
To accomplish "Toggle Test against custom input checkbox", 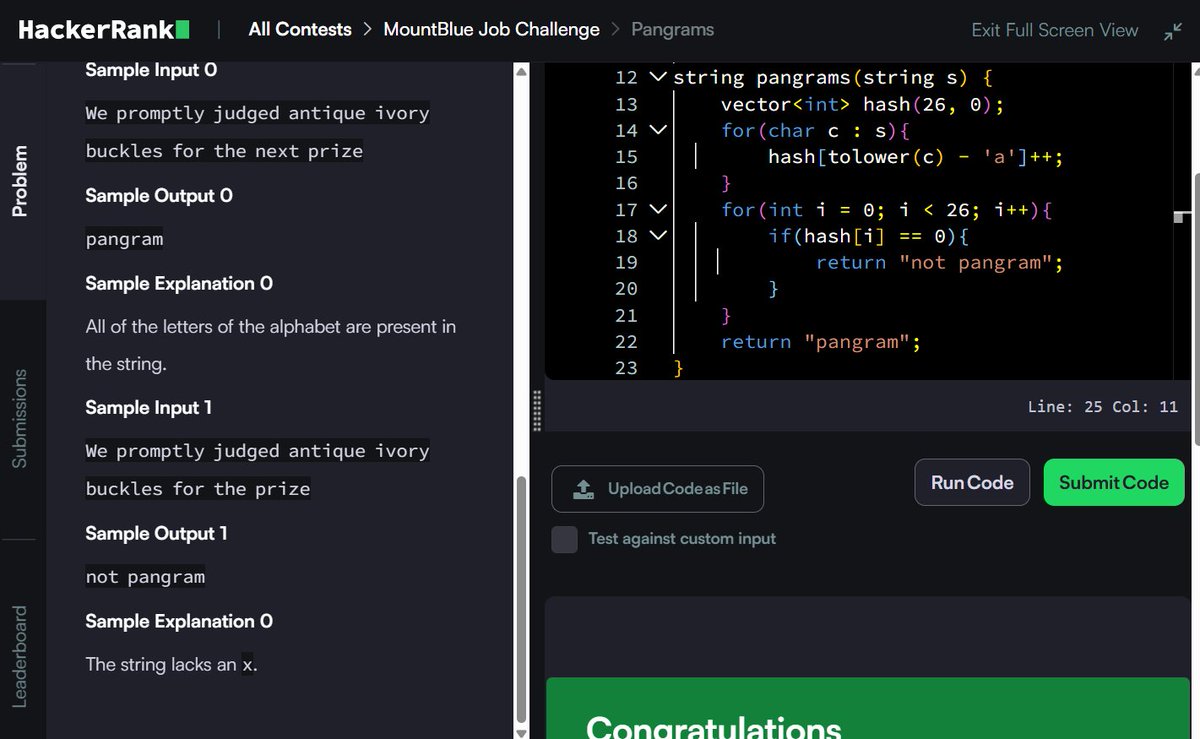I will [565, 539].
